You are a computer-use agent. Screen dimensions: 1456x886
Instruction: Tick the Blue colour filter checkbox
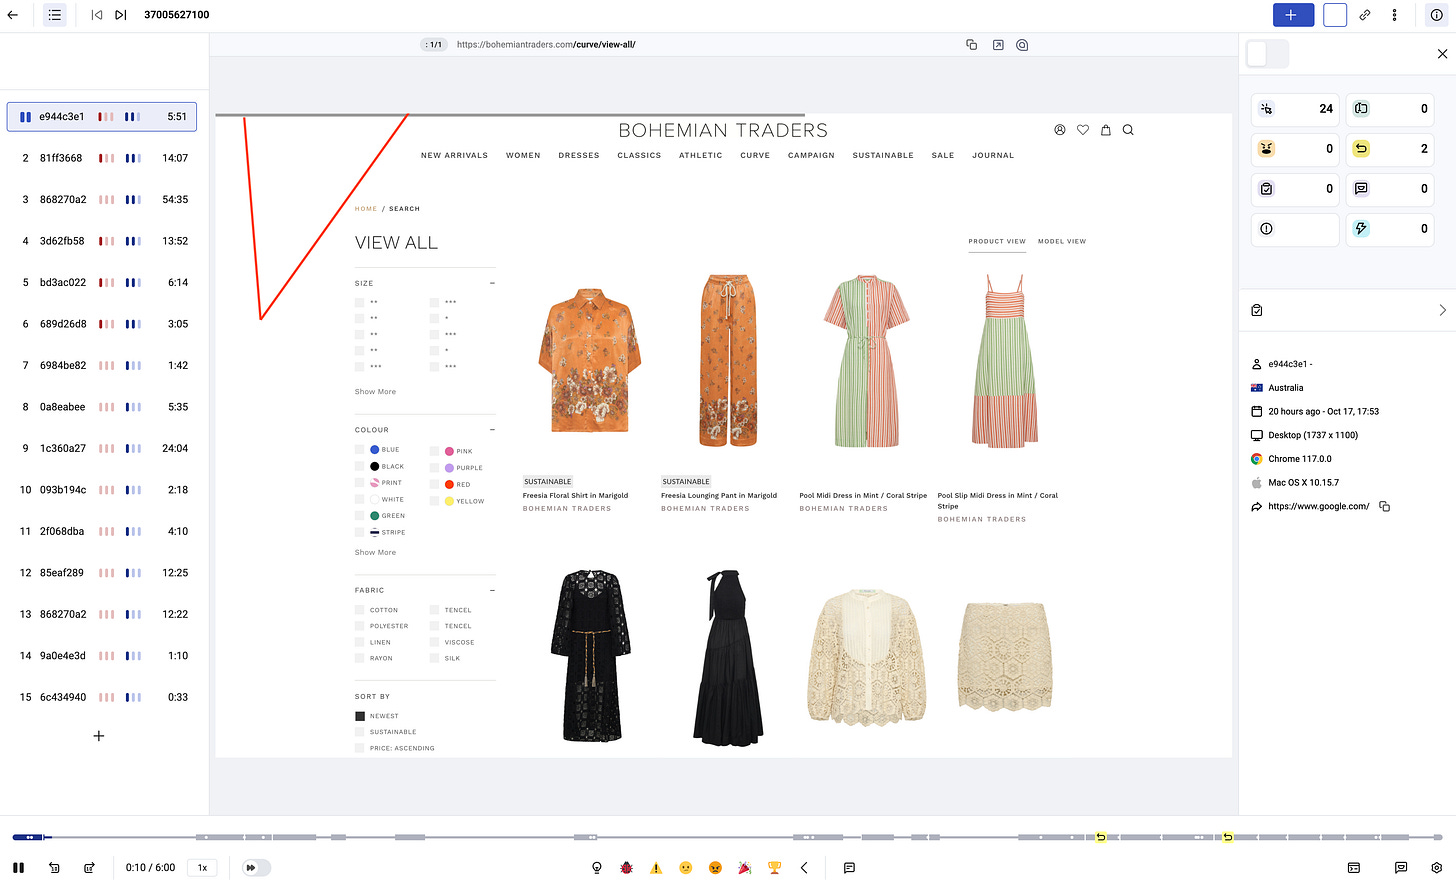tap(360, 450)
